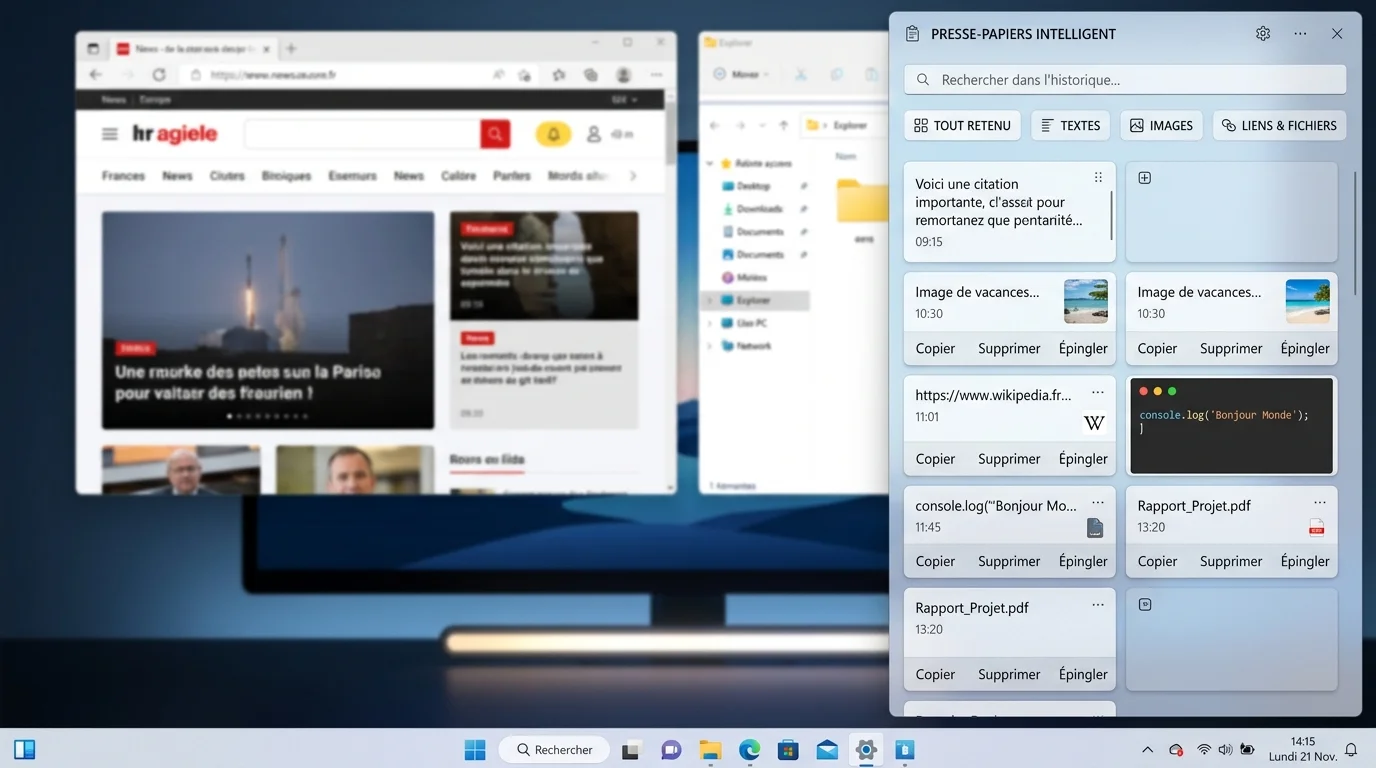Image resolution: width=1376 pixels, height=768 pixels.
Task: Open the browser settings and more menu
Action: point(657,75)
